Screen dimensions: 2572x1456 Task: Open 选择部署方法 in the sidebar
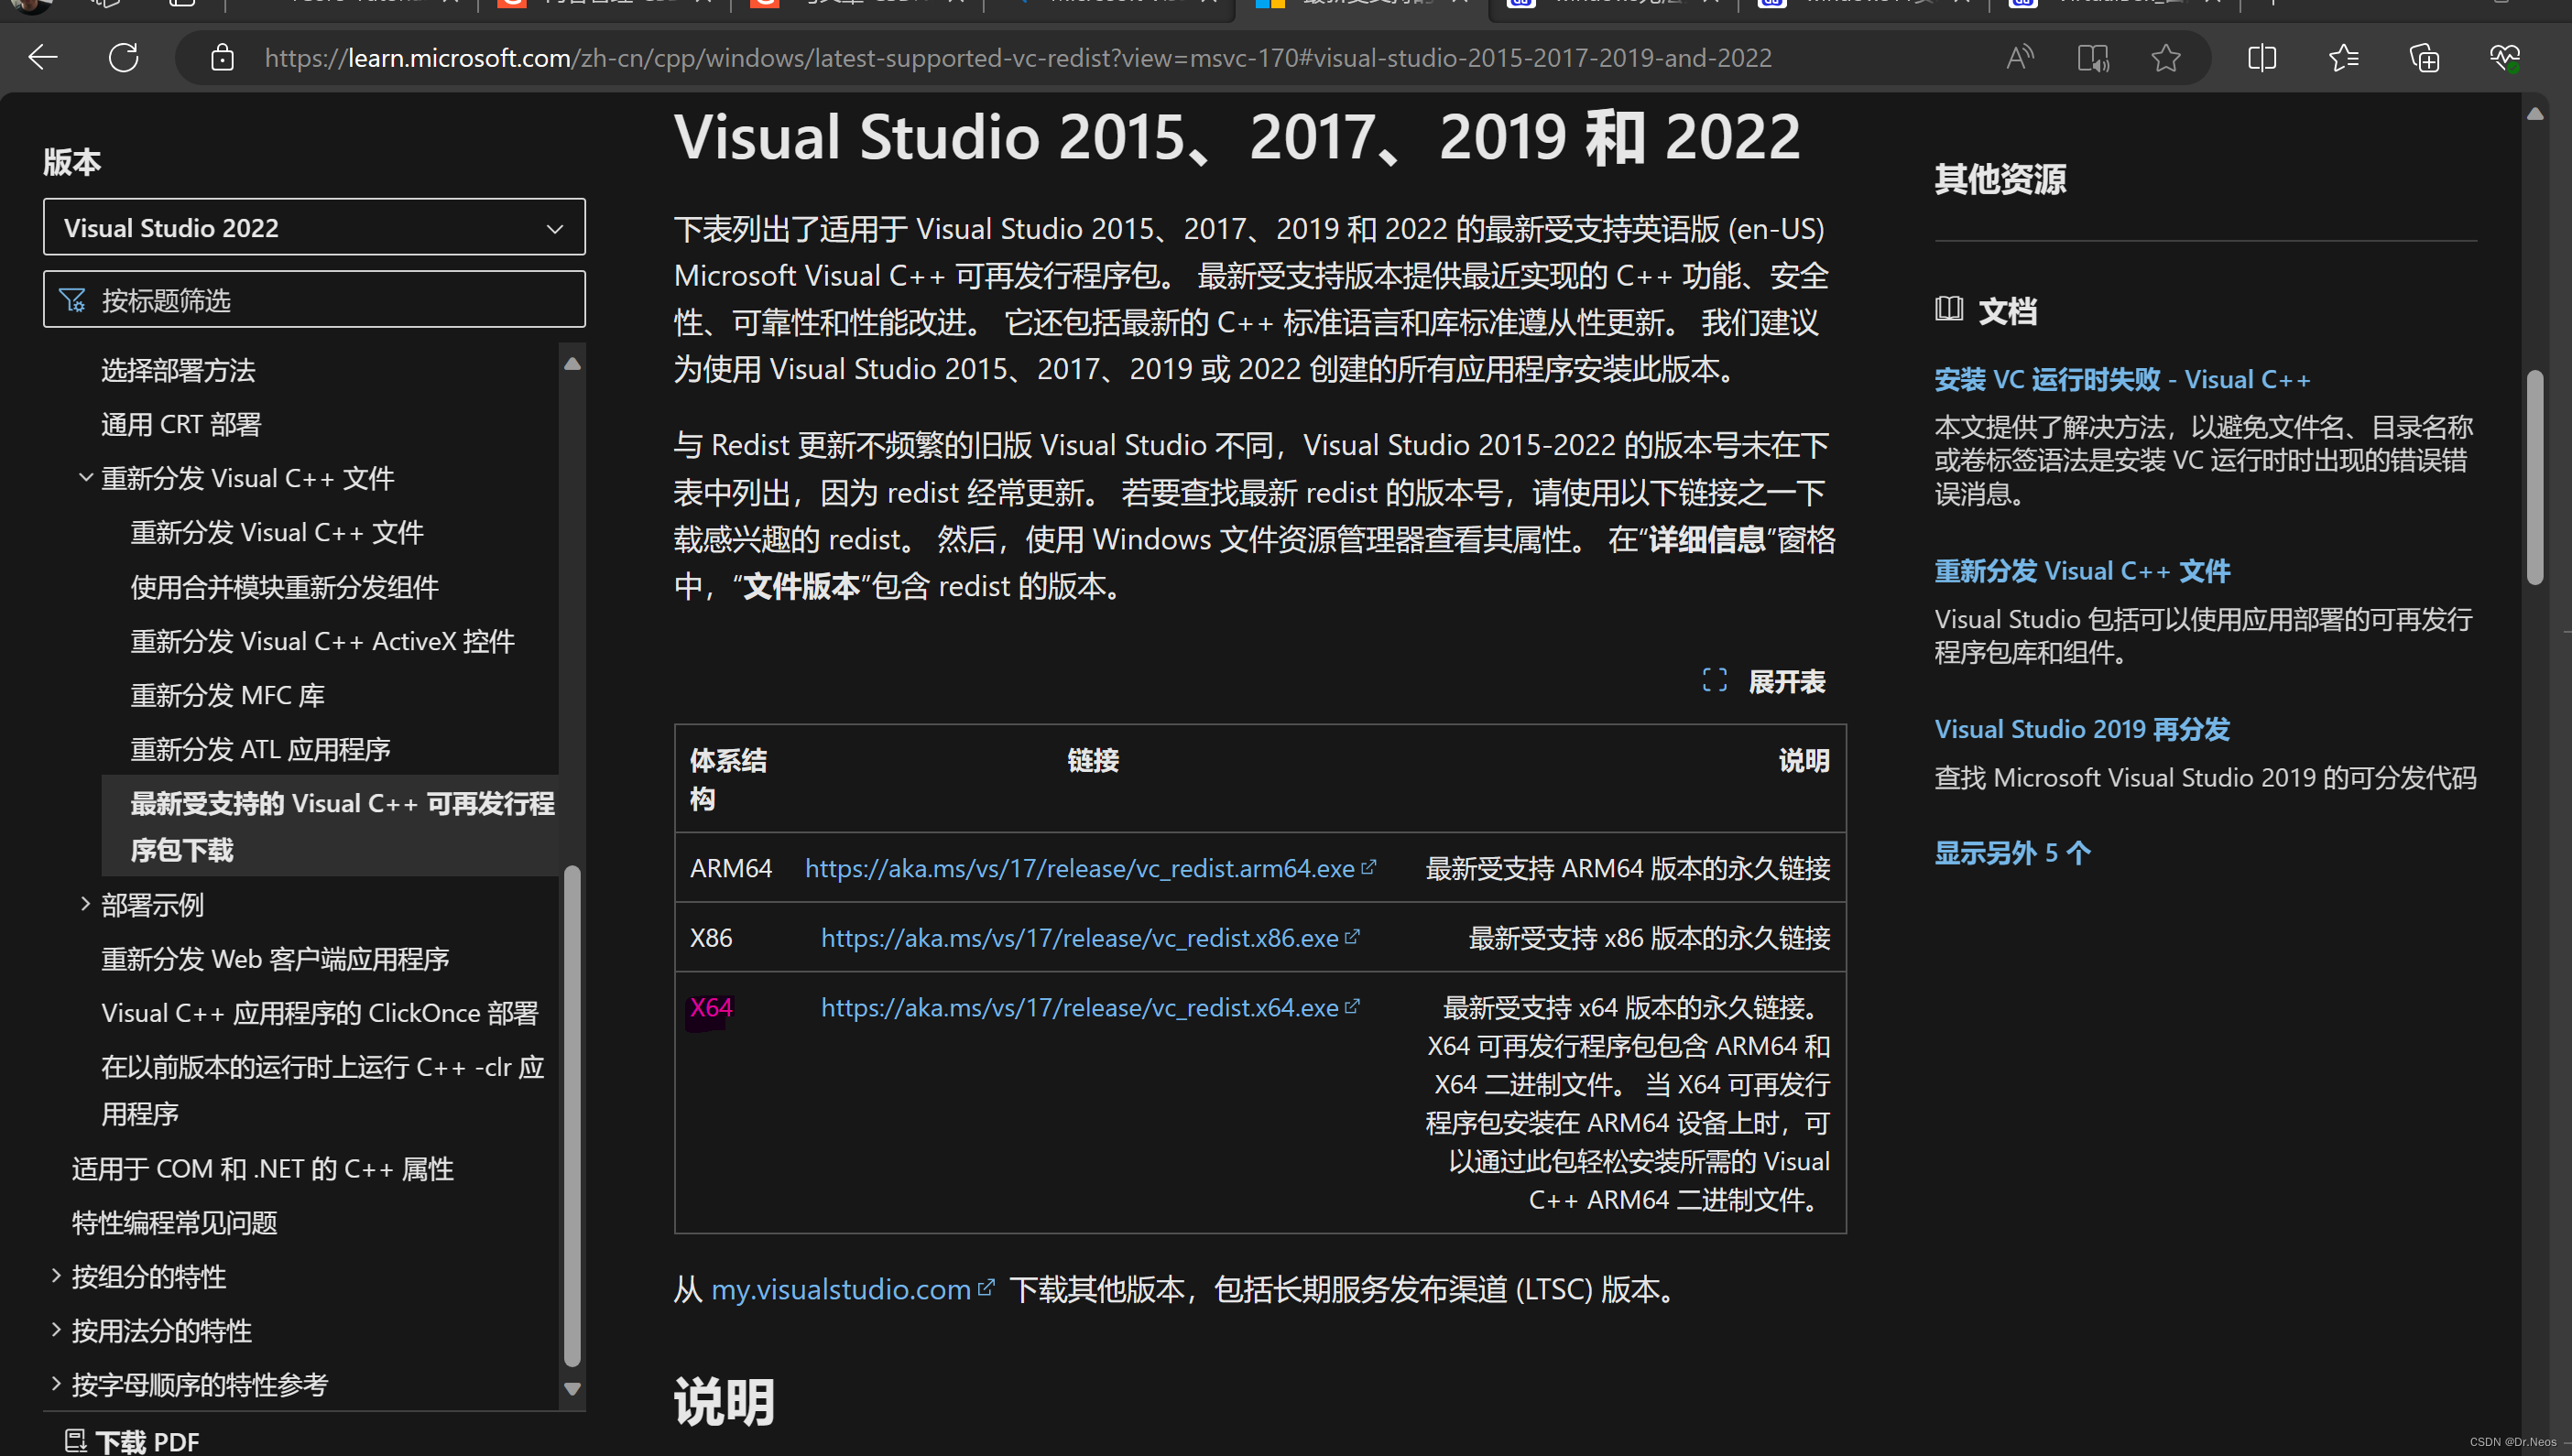[x=178, y=370]
